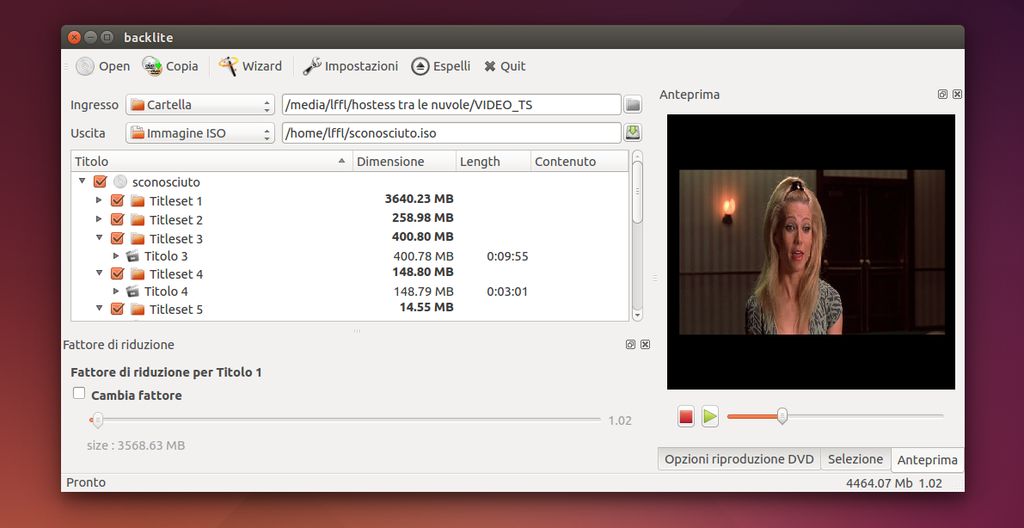Uncheck the Titleset 1 checkbox

117,201
